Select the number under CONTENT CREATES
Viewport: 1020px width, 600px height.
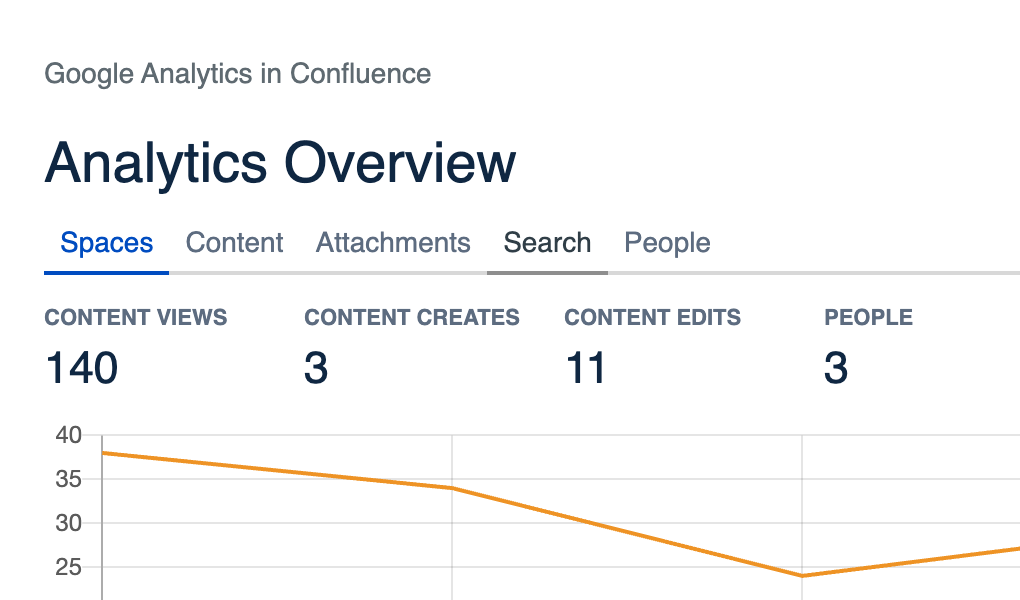[x=316, y=368]
